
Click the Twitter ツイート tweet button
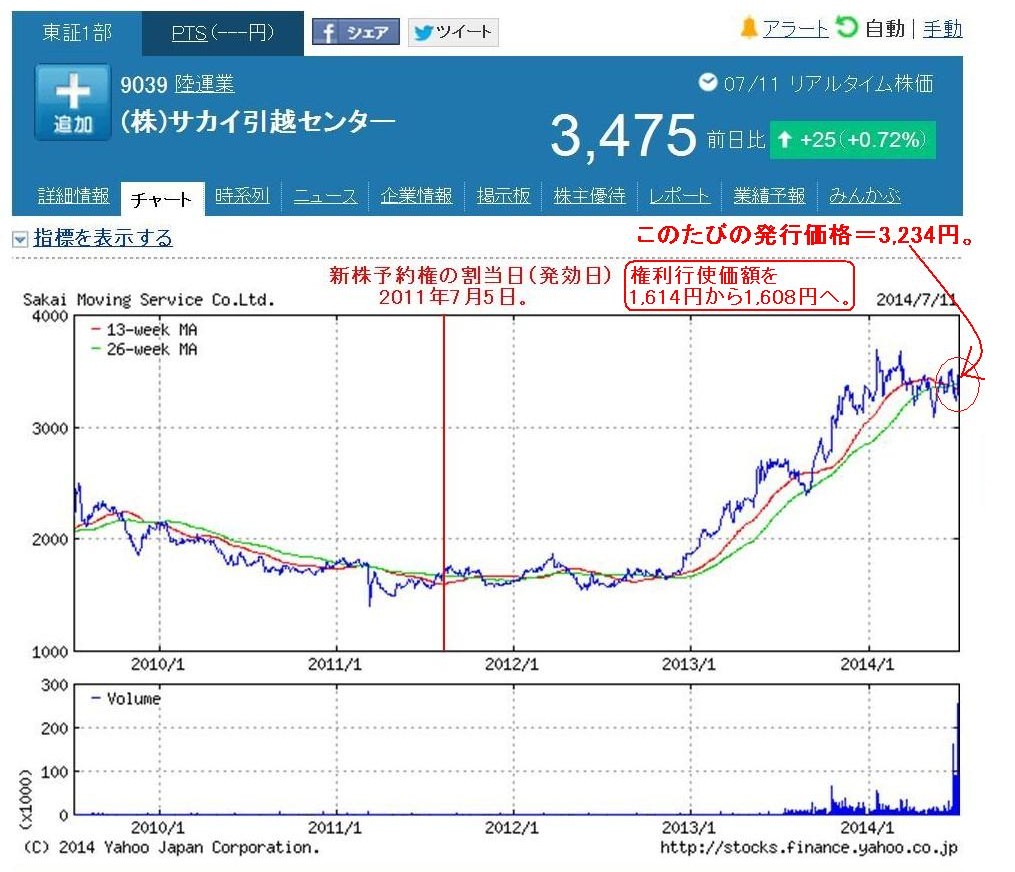click(453, 32)
